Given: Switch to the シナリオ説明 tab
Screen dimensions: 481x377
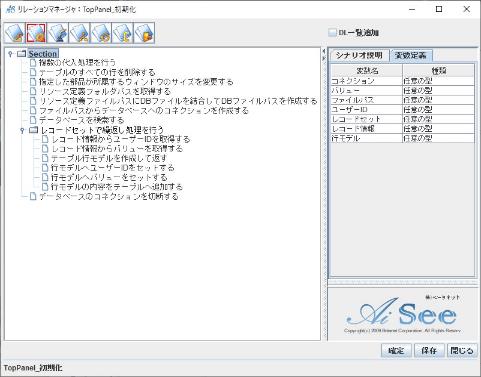Looking at the screenshot, I should [359, 55].
